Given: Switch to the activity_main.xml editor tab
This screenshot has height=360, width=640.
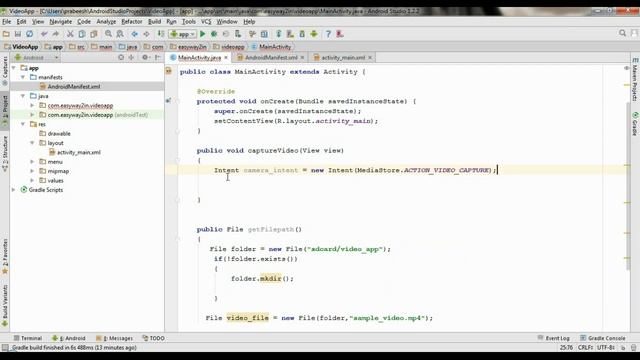Looking at the screenshot, I should [343, 58].
